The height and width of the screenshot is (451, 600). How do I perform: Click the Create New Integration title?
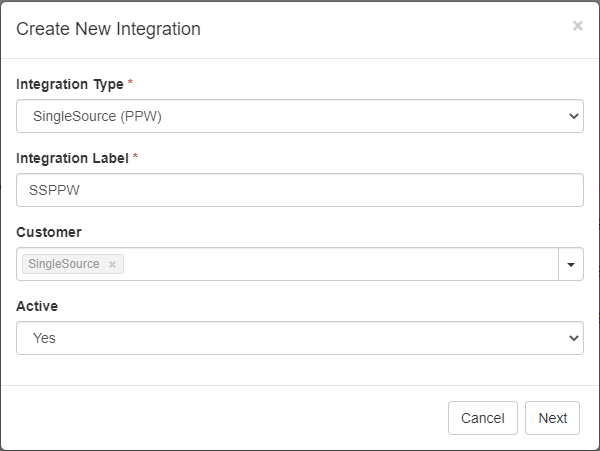click(x=108, y=29)
